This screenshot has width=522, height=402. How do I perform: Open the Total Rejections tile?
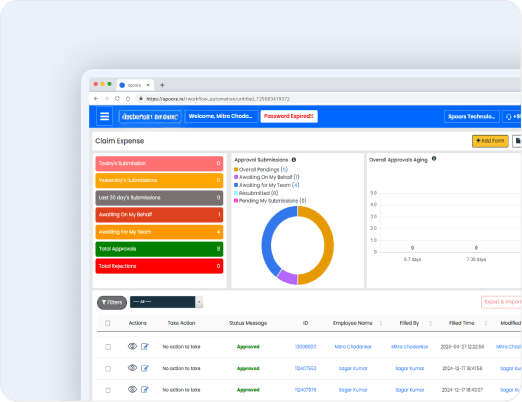pos(159,266)
